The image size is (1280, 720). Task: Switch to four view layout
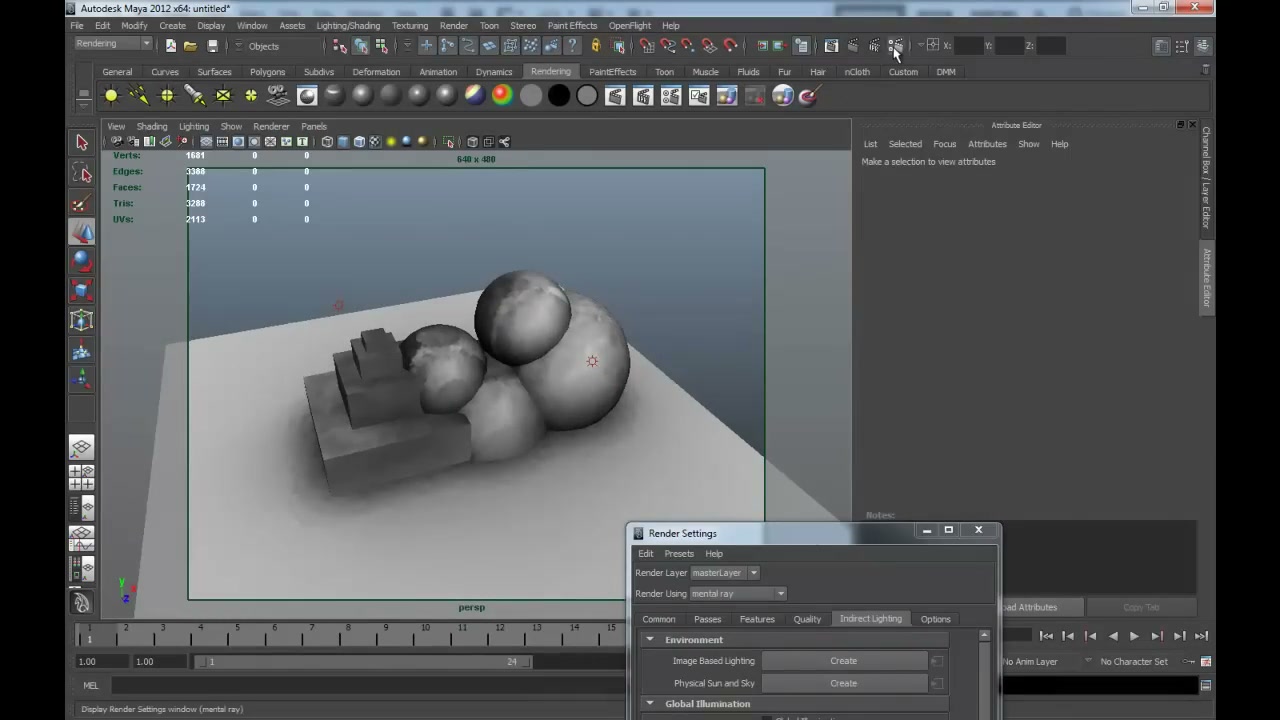coord(82,477)
